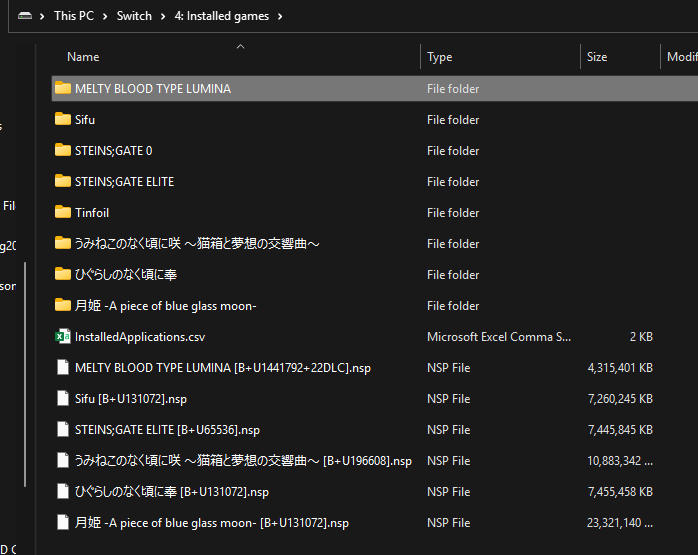Select うみねこのなく頃に咲 [B+U196608].nsp file name

[243, 461]
